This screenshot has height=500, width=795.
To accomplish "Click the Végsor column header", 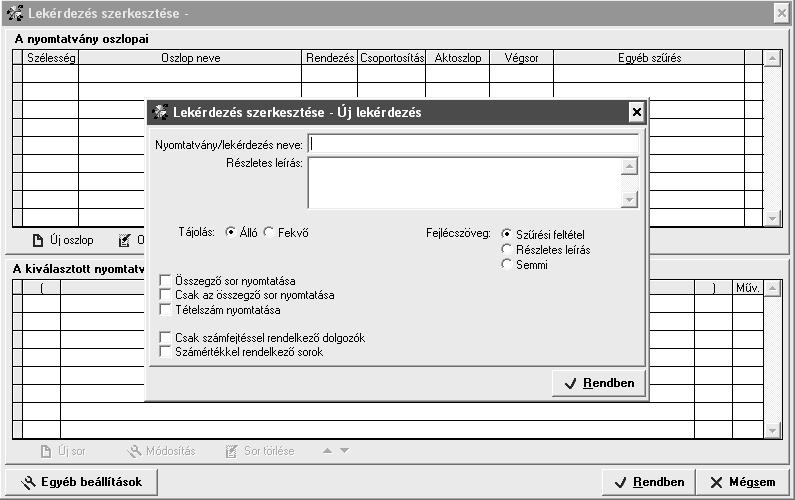I will [521, 58].
